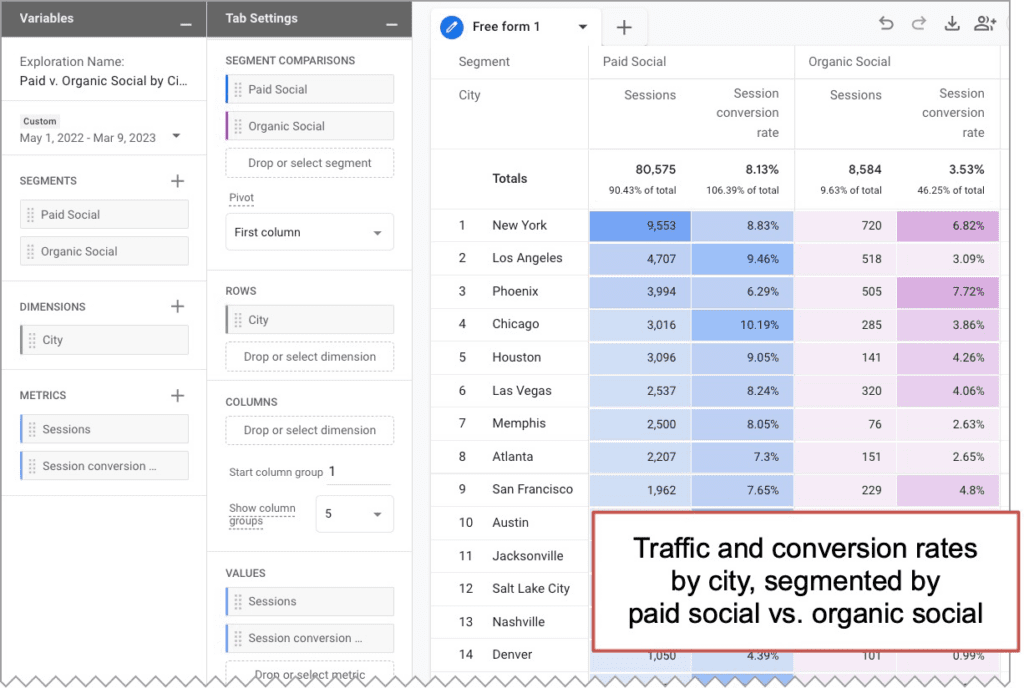This screenshot has height=688, width=1024.
Task: Click the blue pencil icon on Free form 1
Action: point(450,28)
